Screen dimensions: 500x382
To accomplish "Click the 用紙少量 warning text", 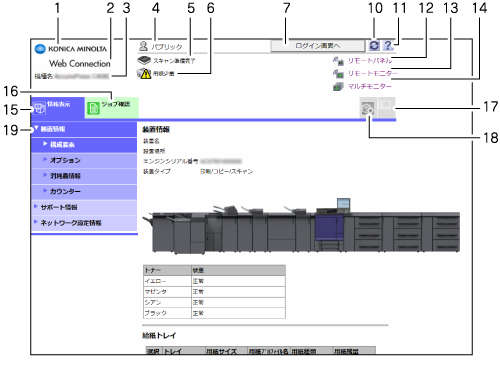I will [x=163, y=74].
